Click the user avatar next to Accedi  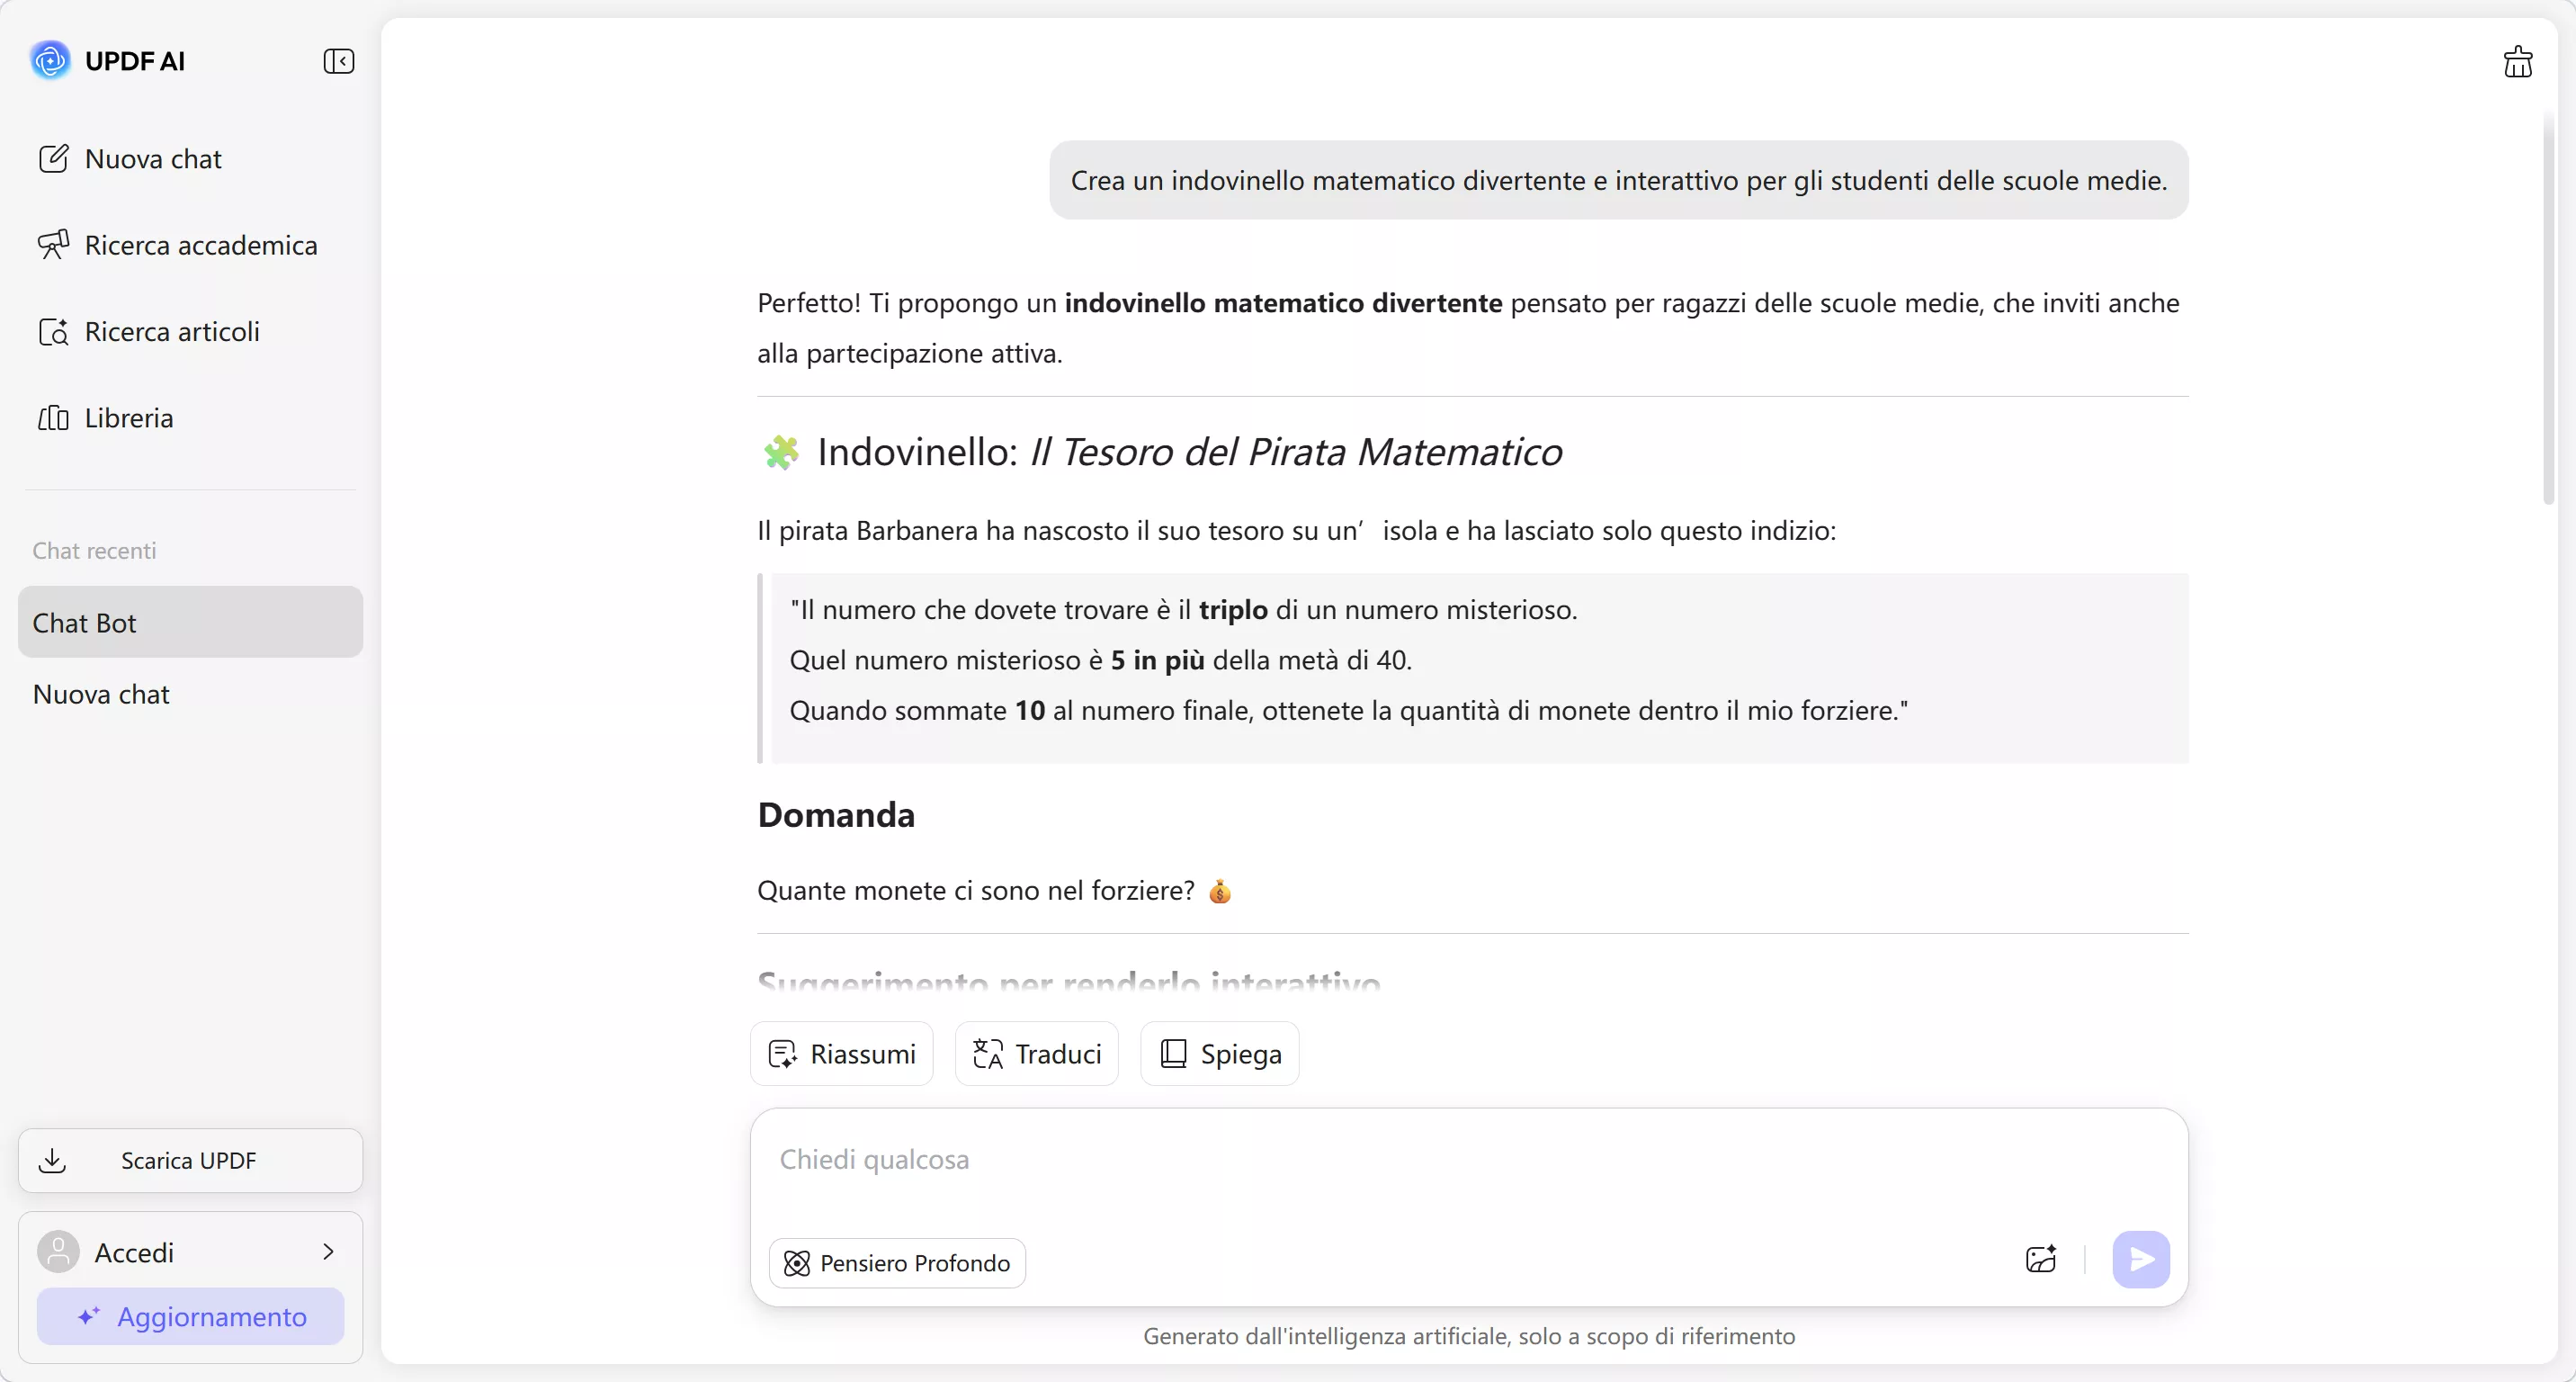[x=58, y=1251]
